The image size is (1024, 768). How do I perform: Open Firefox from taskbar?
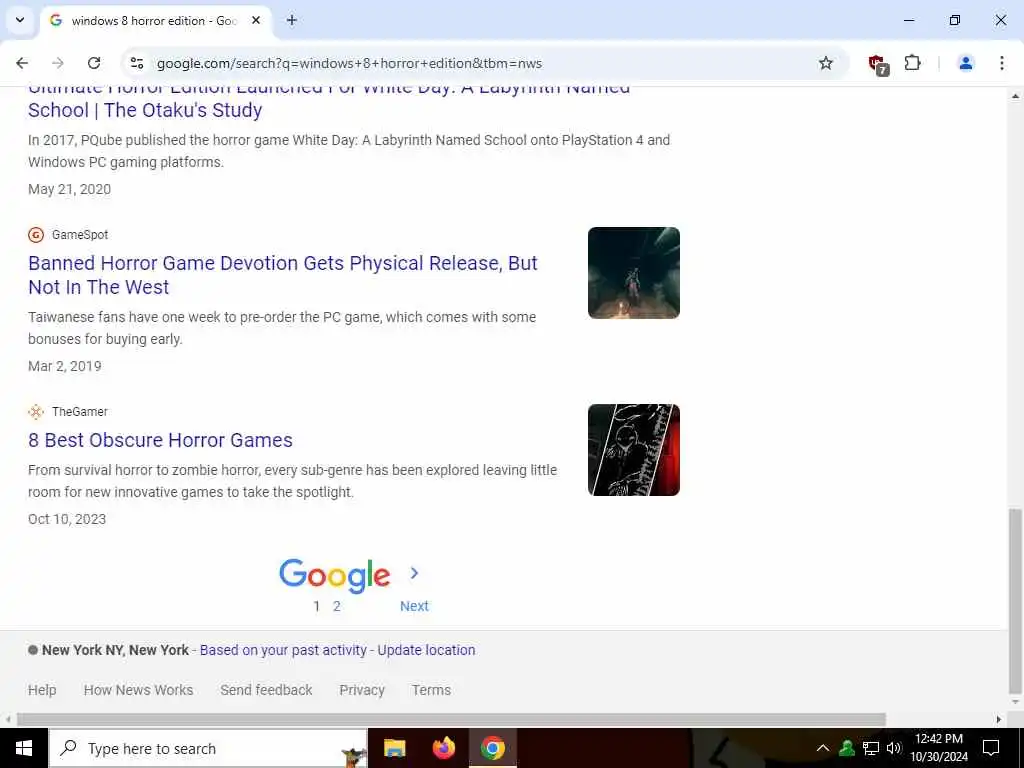pos(443,748)
